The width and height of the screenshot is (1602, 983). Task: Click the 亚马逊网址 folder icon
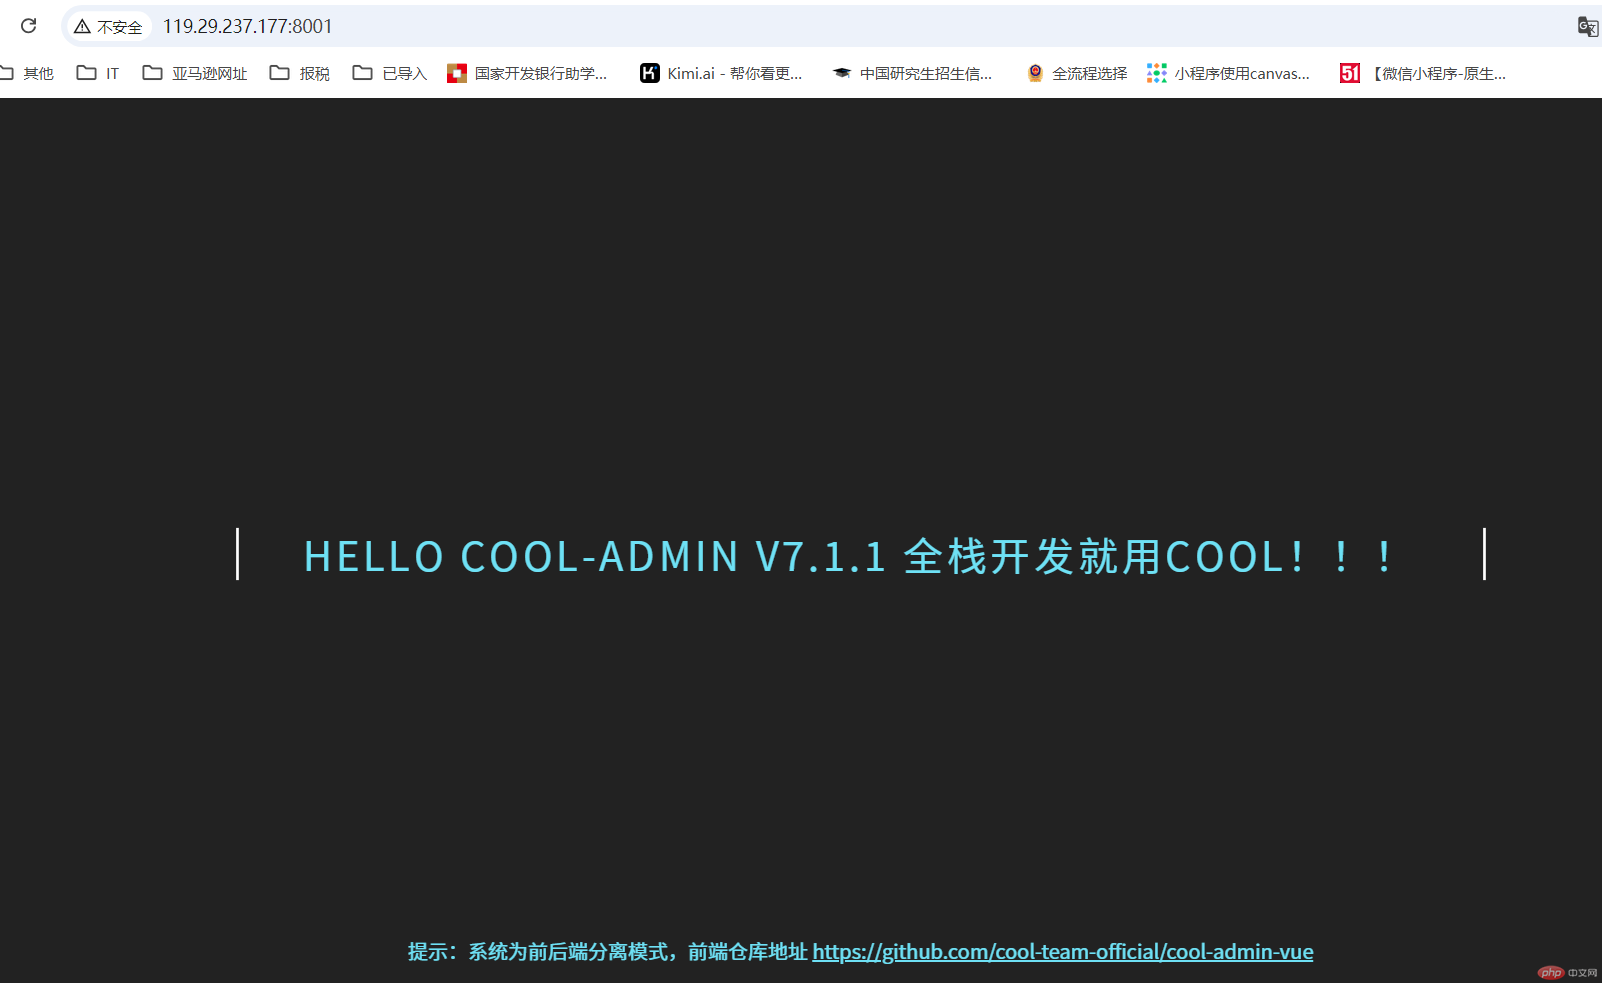(x=152, y=73)
